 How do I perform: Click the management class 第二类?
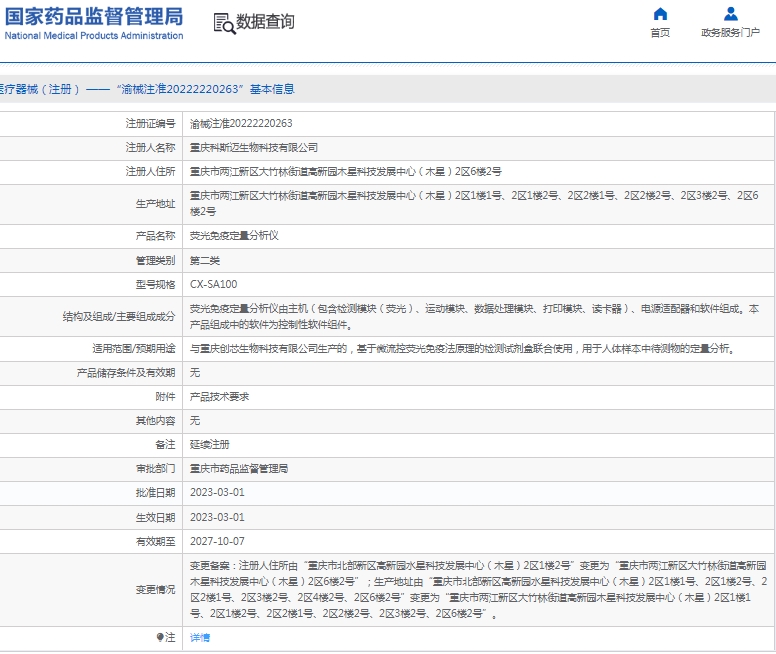point(205,260)
